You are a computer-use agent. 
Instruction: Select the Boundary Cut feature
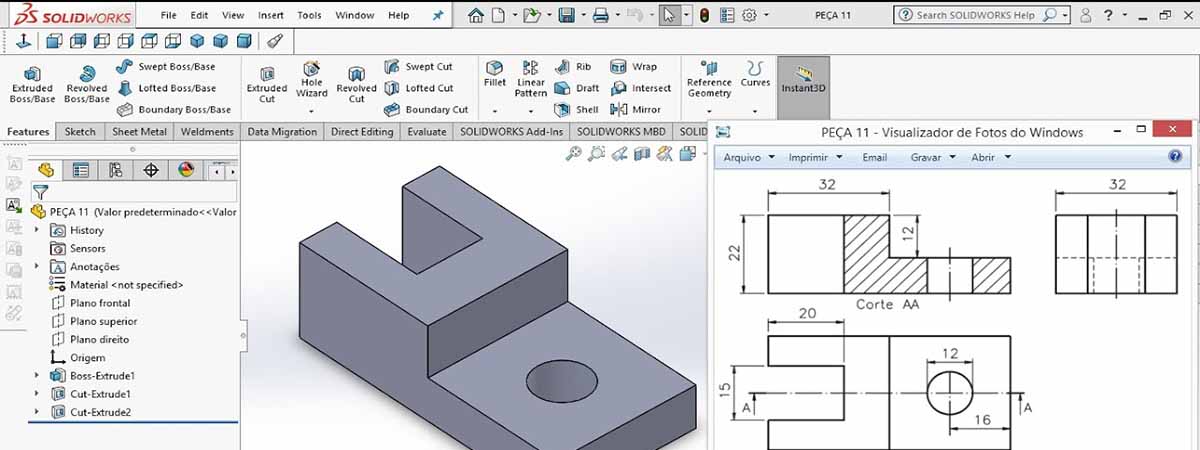pos(425,110)
